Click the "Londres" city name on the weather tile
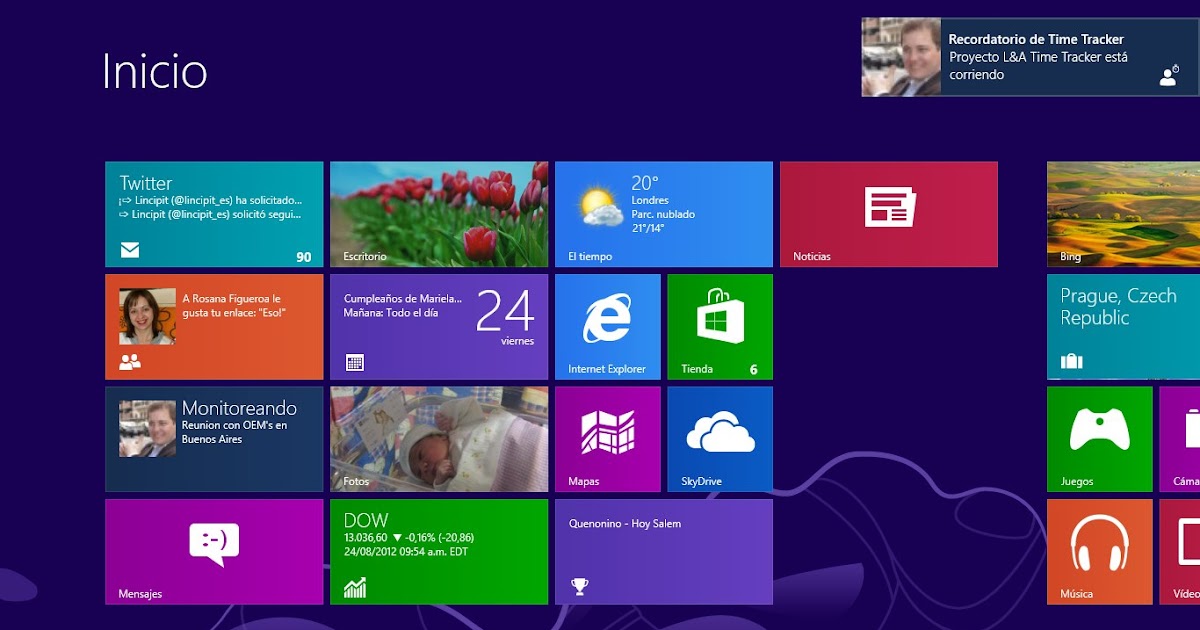The image size is (1200, 630). pos(650,200)
